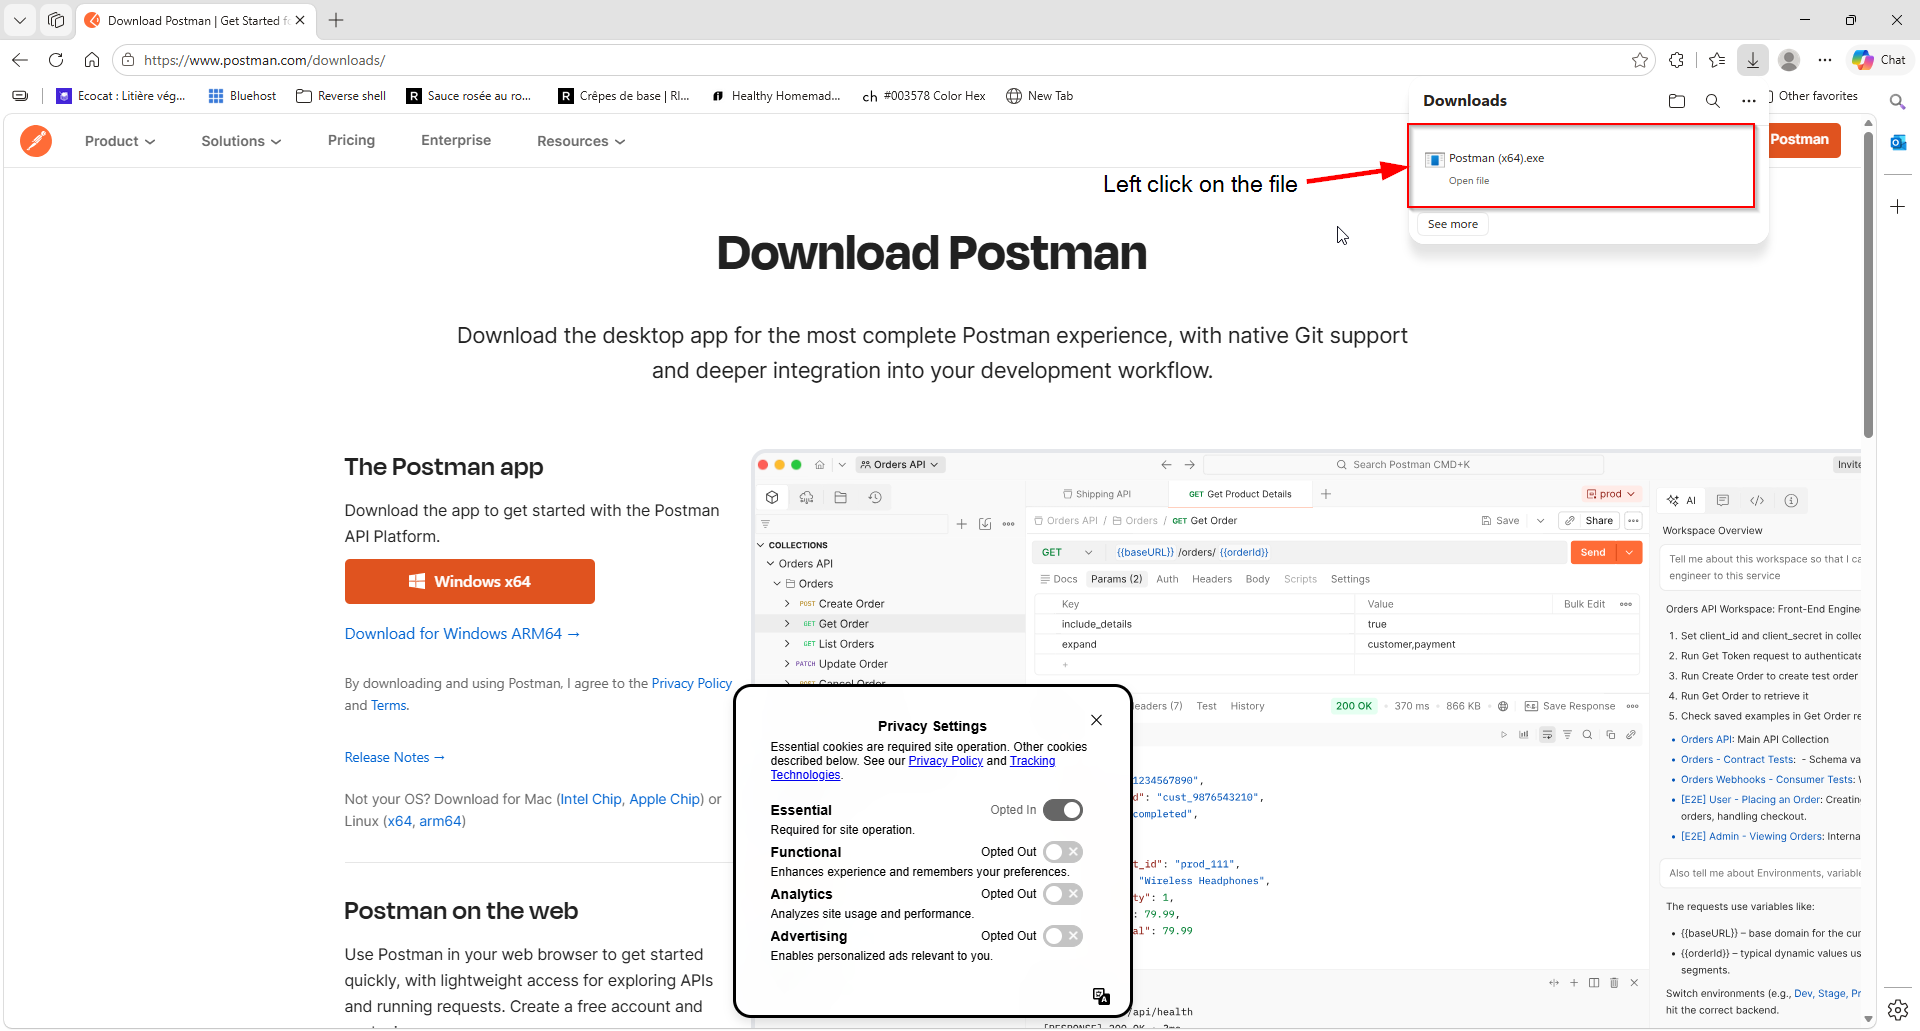The height and width of the screenshot is (1031, 1920).
Task: Enable the Analytics cookies switch
Action: point(1063,894)
